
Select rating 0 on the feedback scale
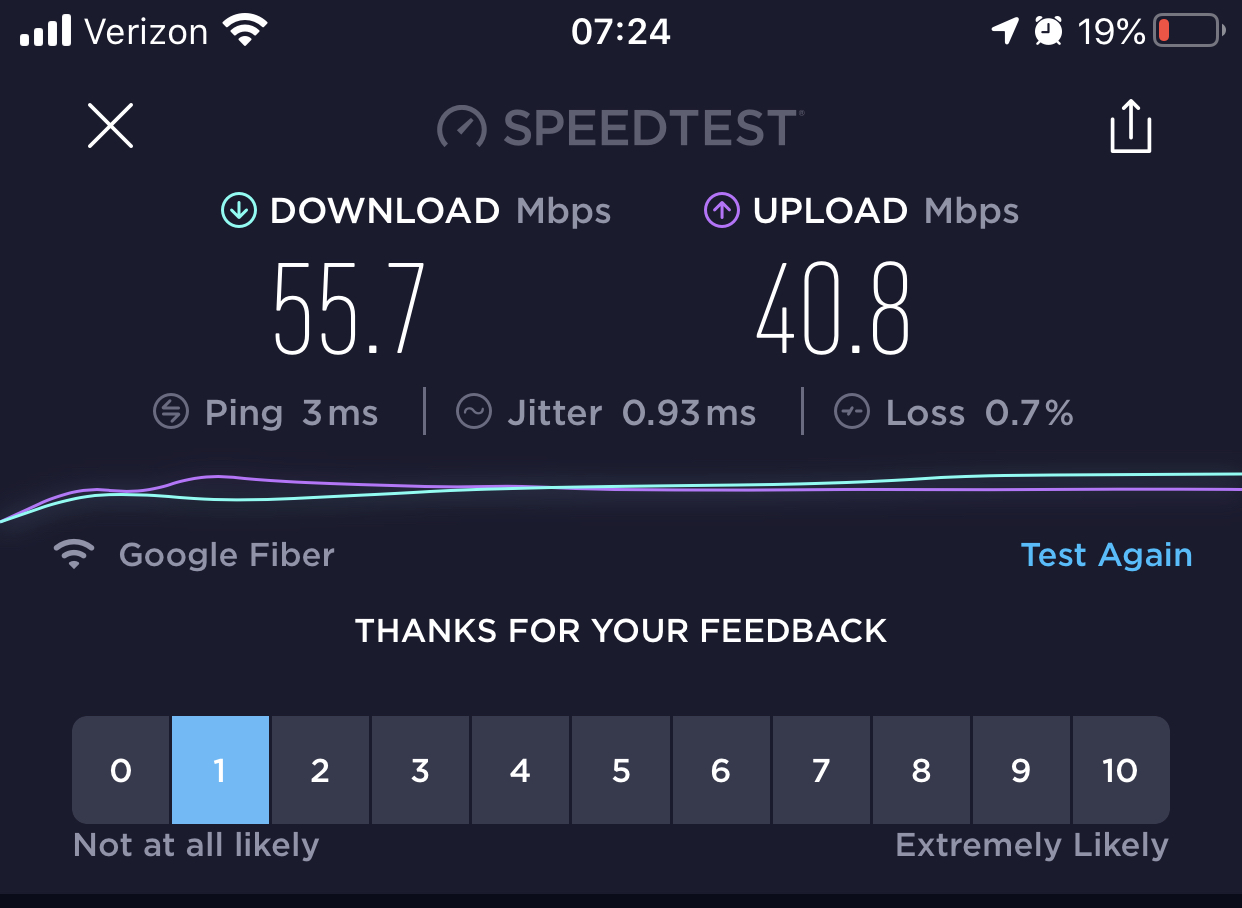click(120, 770)
